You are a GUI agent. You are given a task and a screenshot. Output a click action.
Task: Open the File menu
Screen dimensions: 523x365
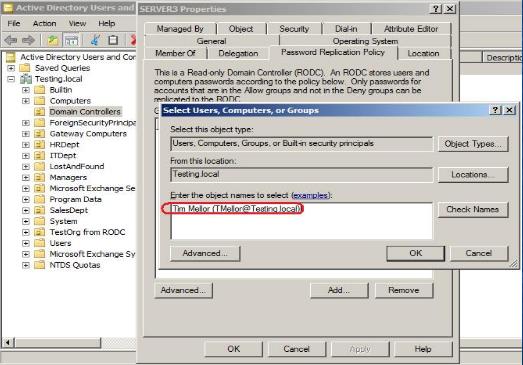[x=14, y=23]
